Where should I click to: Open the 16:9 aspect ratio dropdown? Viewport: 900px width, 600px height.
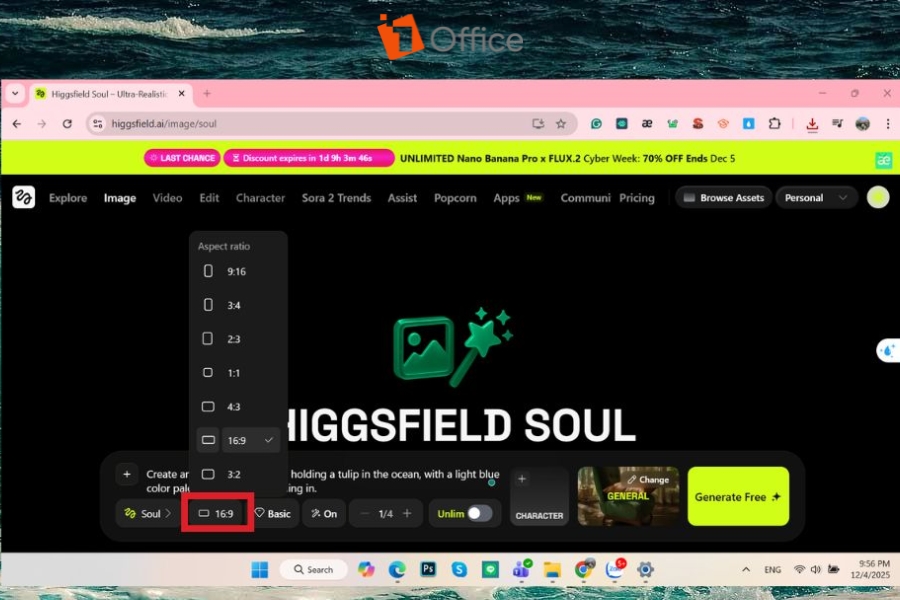[216, 513]
